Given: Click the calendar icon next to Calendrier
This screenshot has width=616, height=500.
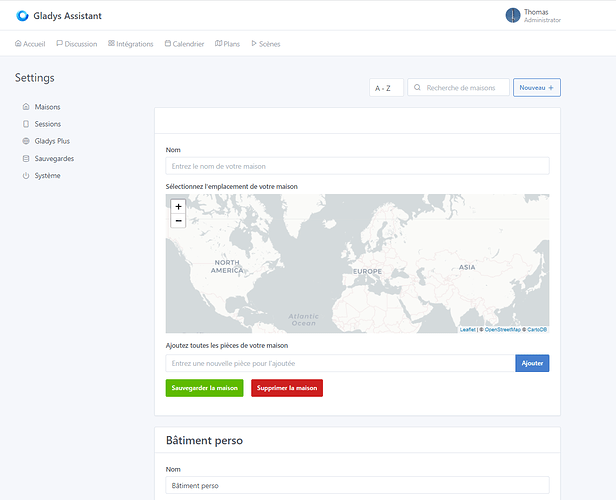Looking at the screenshot, I should (168, 43).
